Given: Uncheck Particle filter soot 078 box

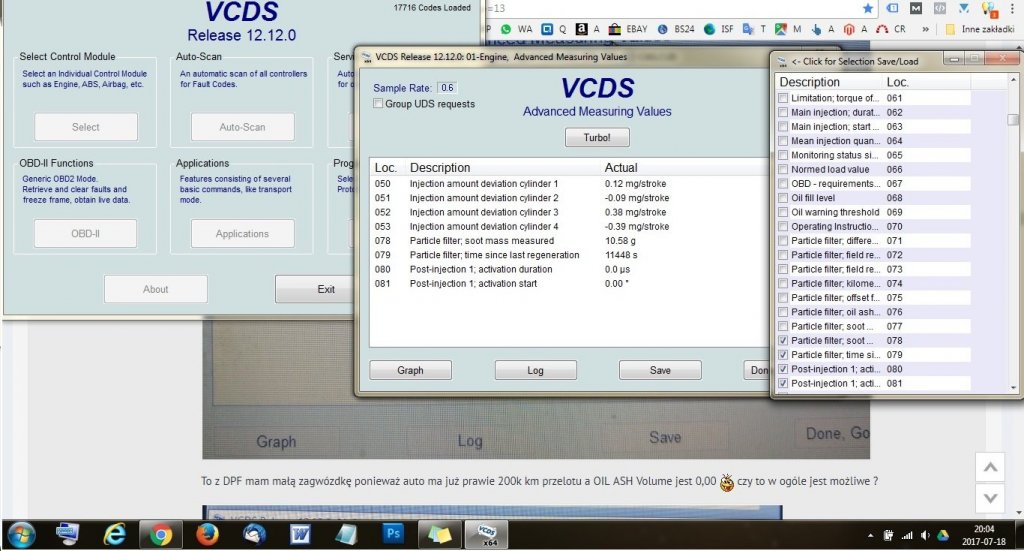Looking at the screenshot, I should [783, 340].
